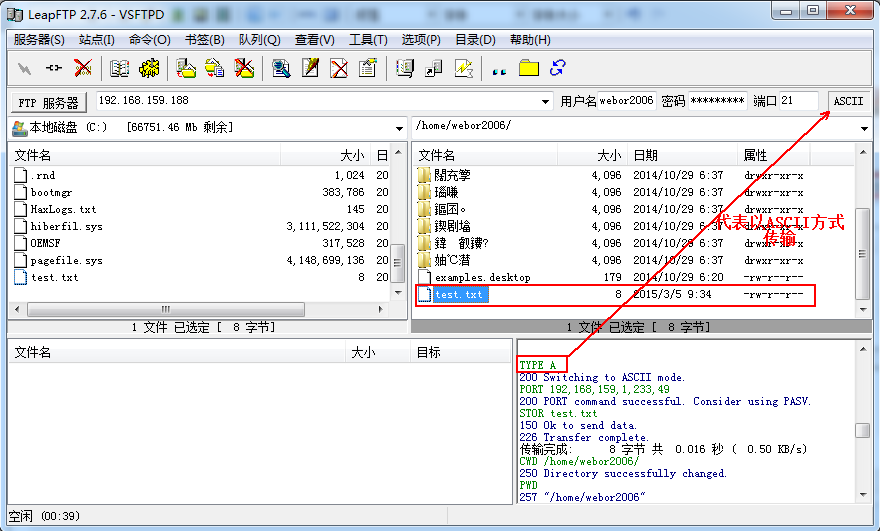Open the 目录(D) menu
880x531 pixels.
coord(475,40)
